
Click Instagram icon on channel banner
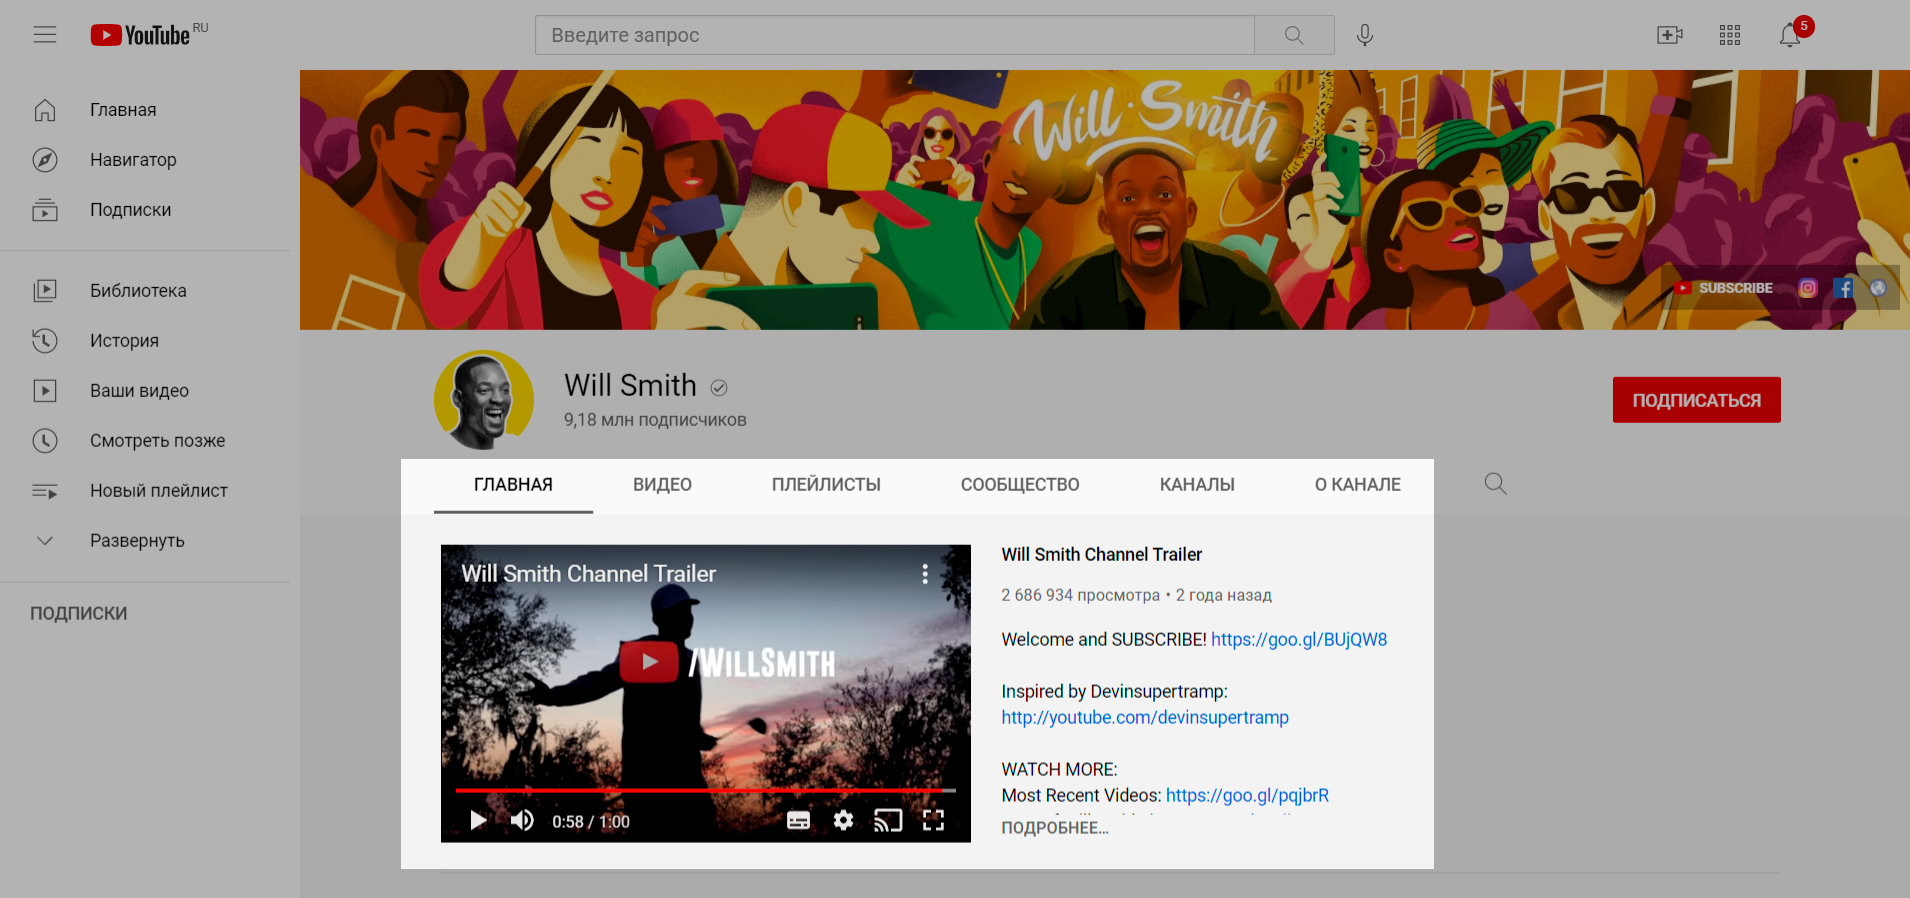tap(1807, 288)
